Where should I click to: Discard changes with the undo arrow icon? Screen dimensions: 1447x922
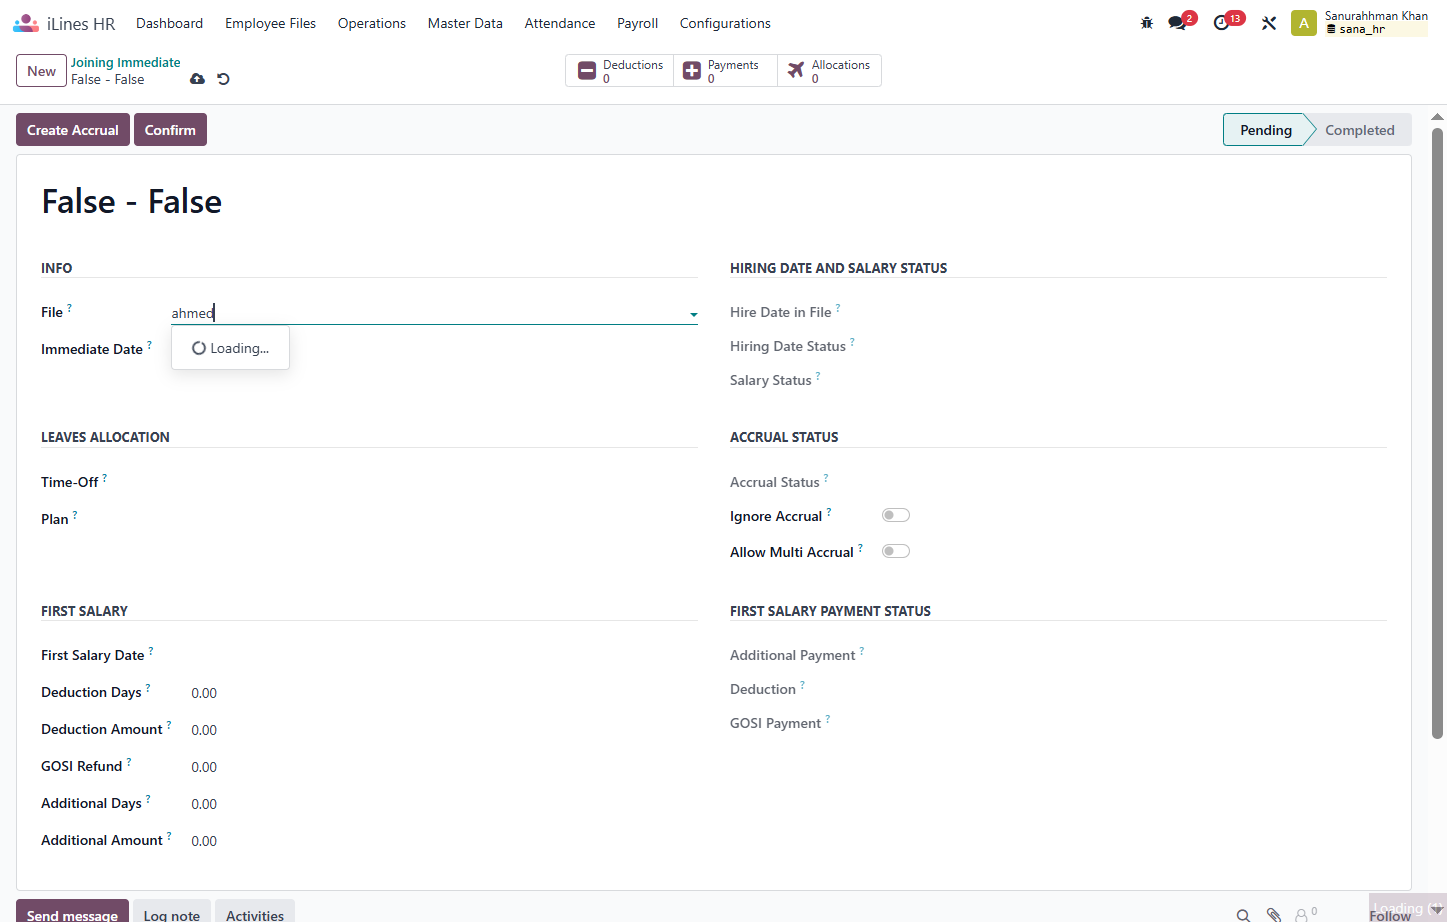pos(224,79)
